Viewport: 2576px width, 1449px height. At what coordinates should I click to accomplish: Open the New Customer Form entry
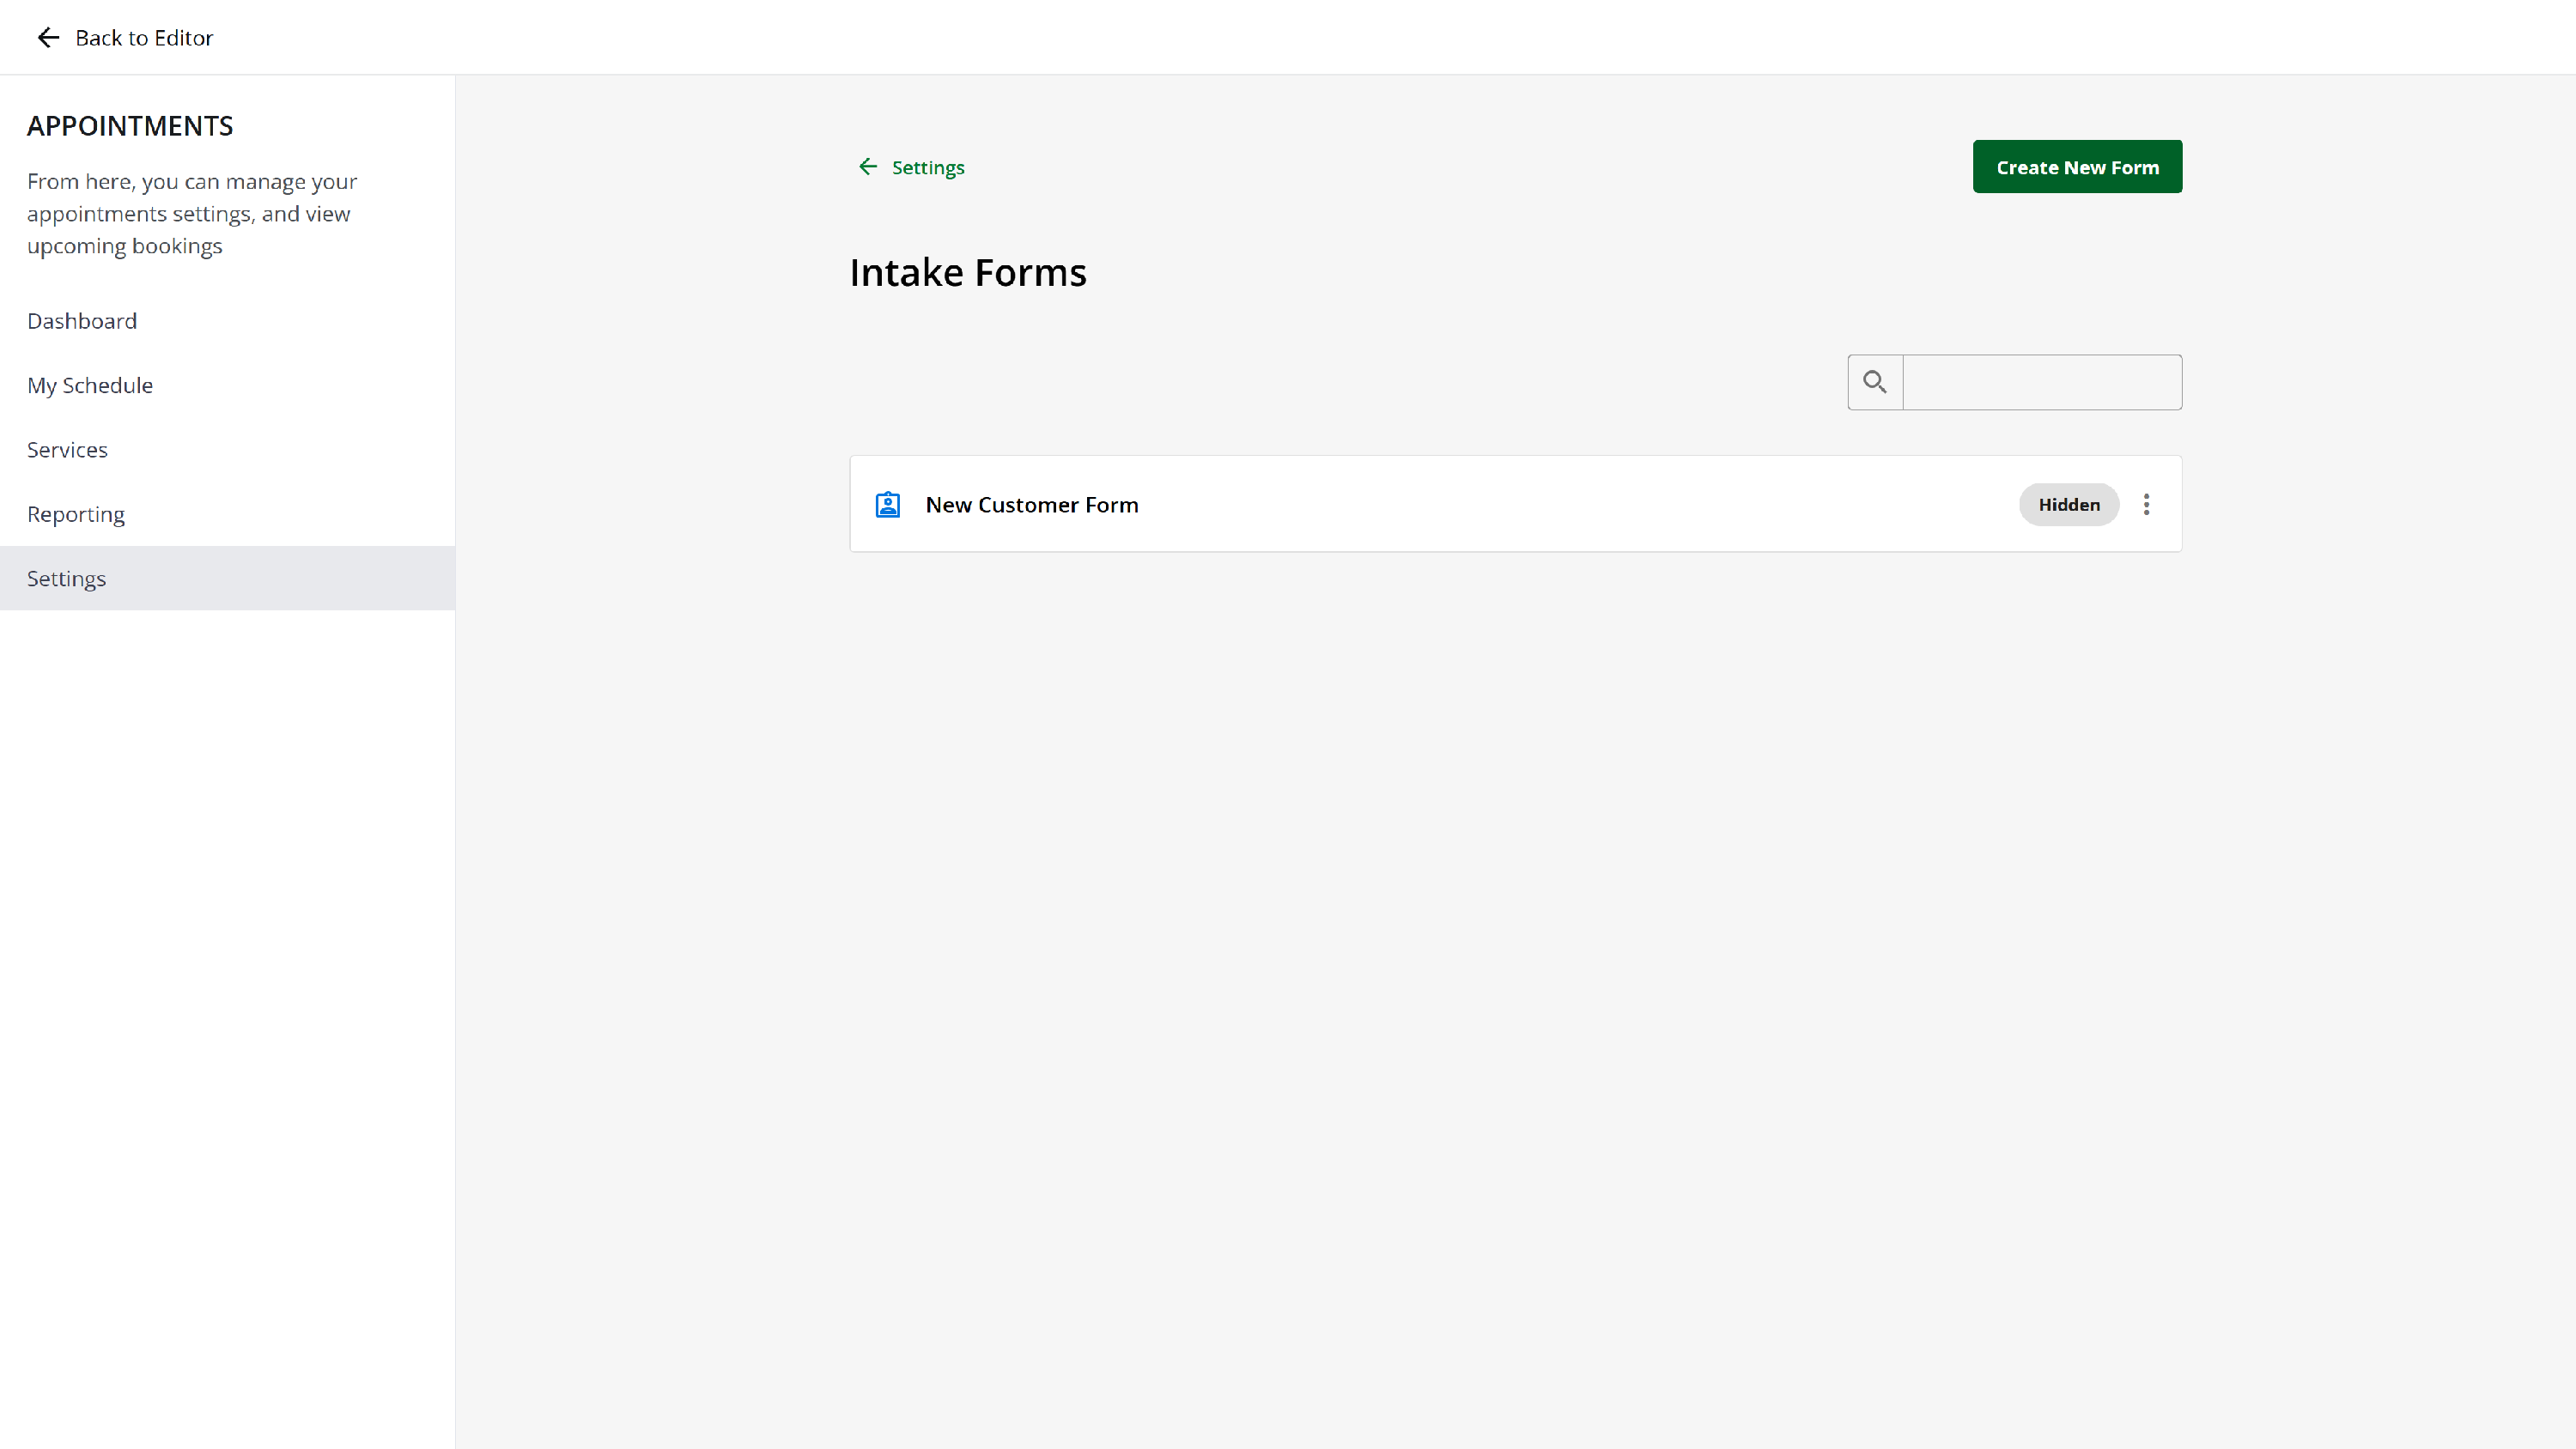pos(1031,505)
